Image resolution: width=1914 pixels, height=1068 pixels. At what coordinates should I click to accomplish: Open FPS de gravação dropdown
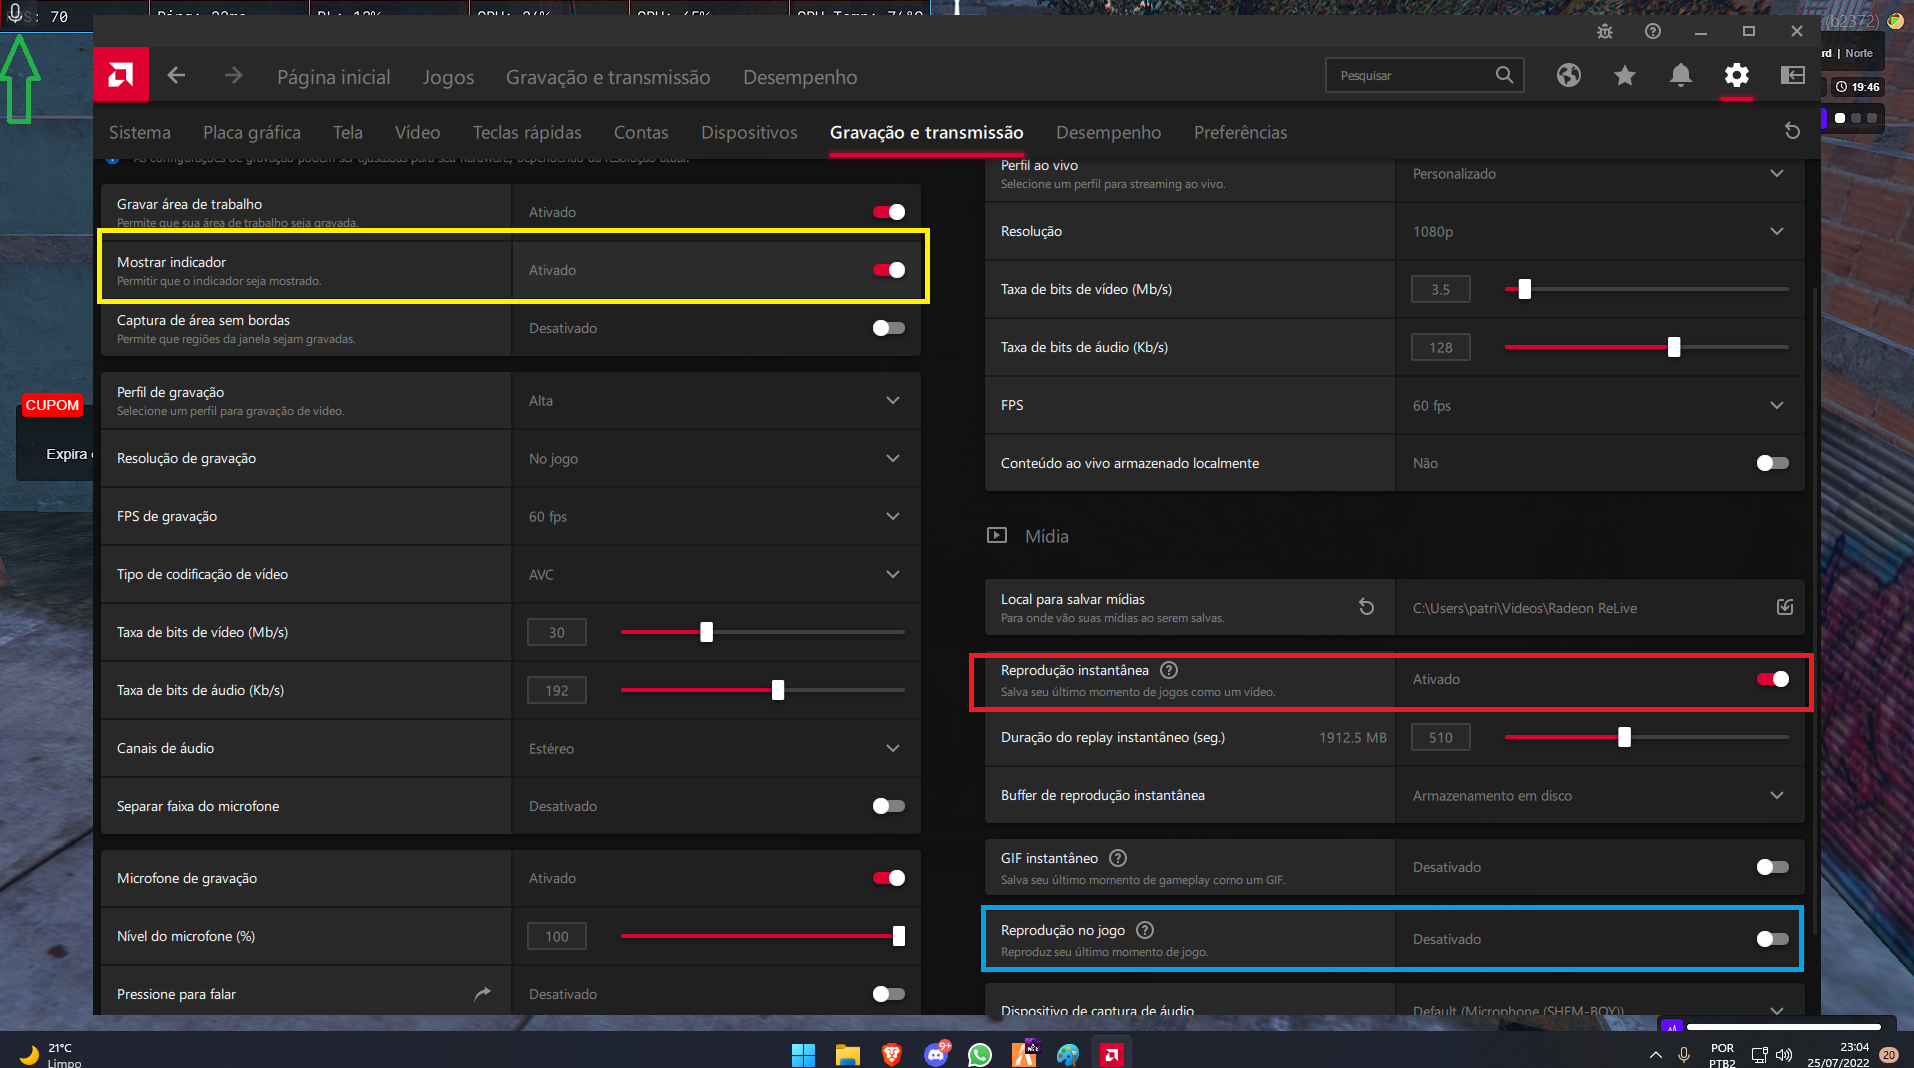(x=716, y=516)
